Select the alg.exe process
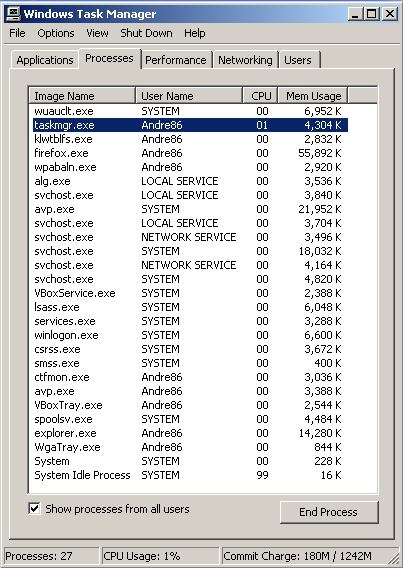Screen dimensions: 403x568 [x=190, y=181]
